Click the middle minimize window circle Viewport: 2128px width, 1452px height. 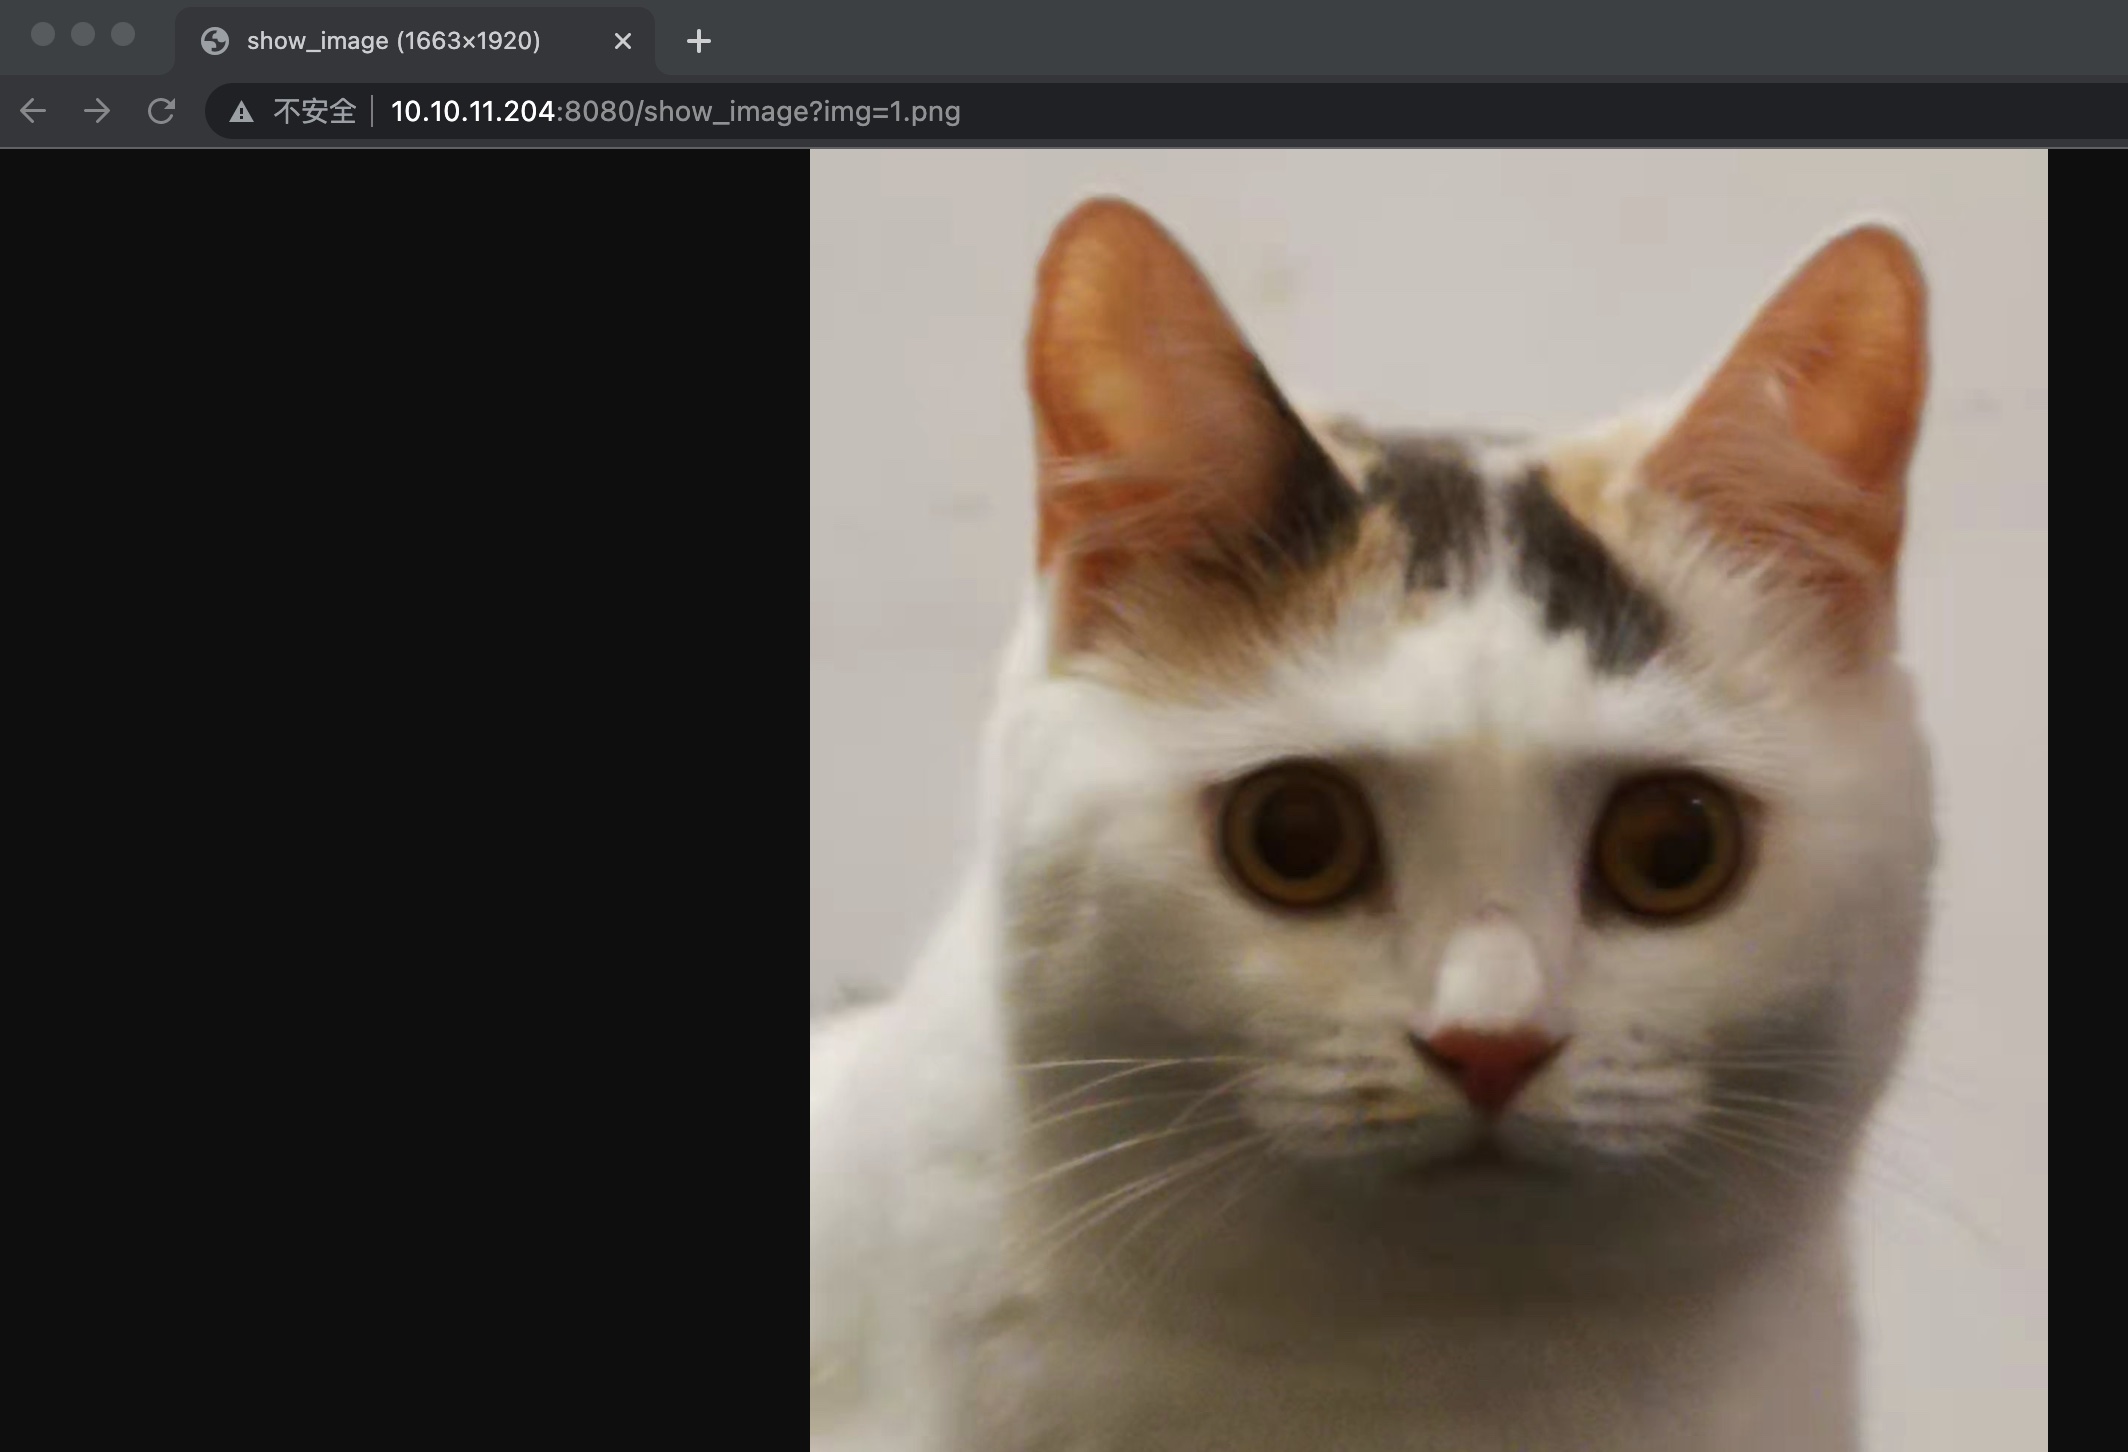tap(83, 35)
